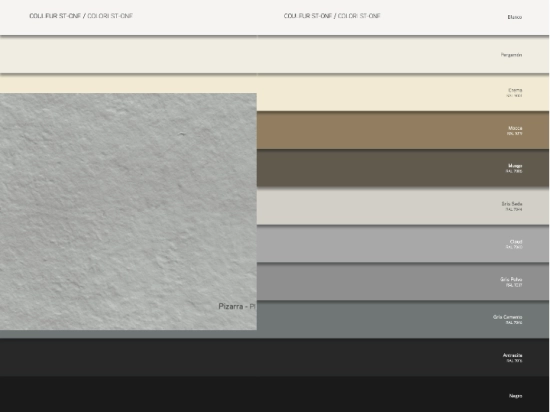Pick the Musgo dark olive color band
The width and height of the screenshot is (550, 412).
pos(403,168)
